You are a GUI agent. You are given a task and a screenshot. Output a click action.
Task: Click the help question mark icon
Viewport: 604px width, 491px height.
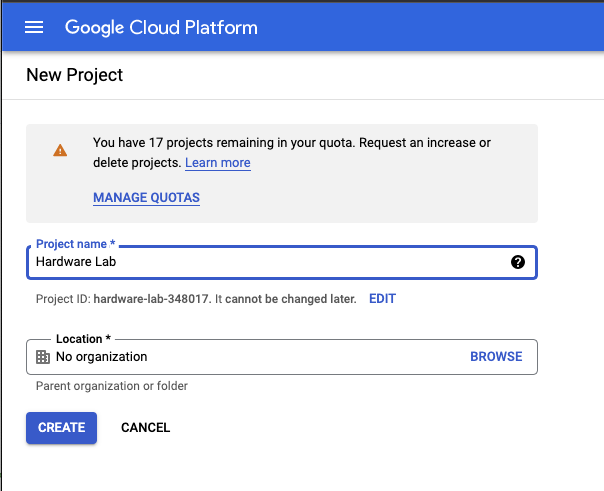point(518,262)
